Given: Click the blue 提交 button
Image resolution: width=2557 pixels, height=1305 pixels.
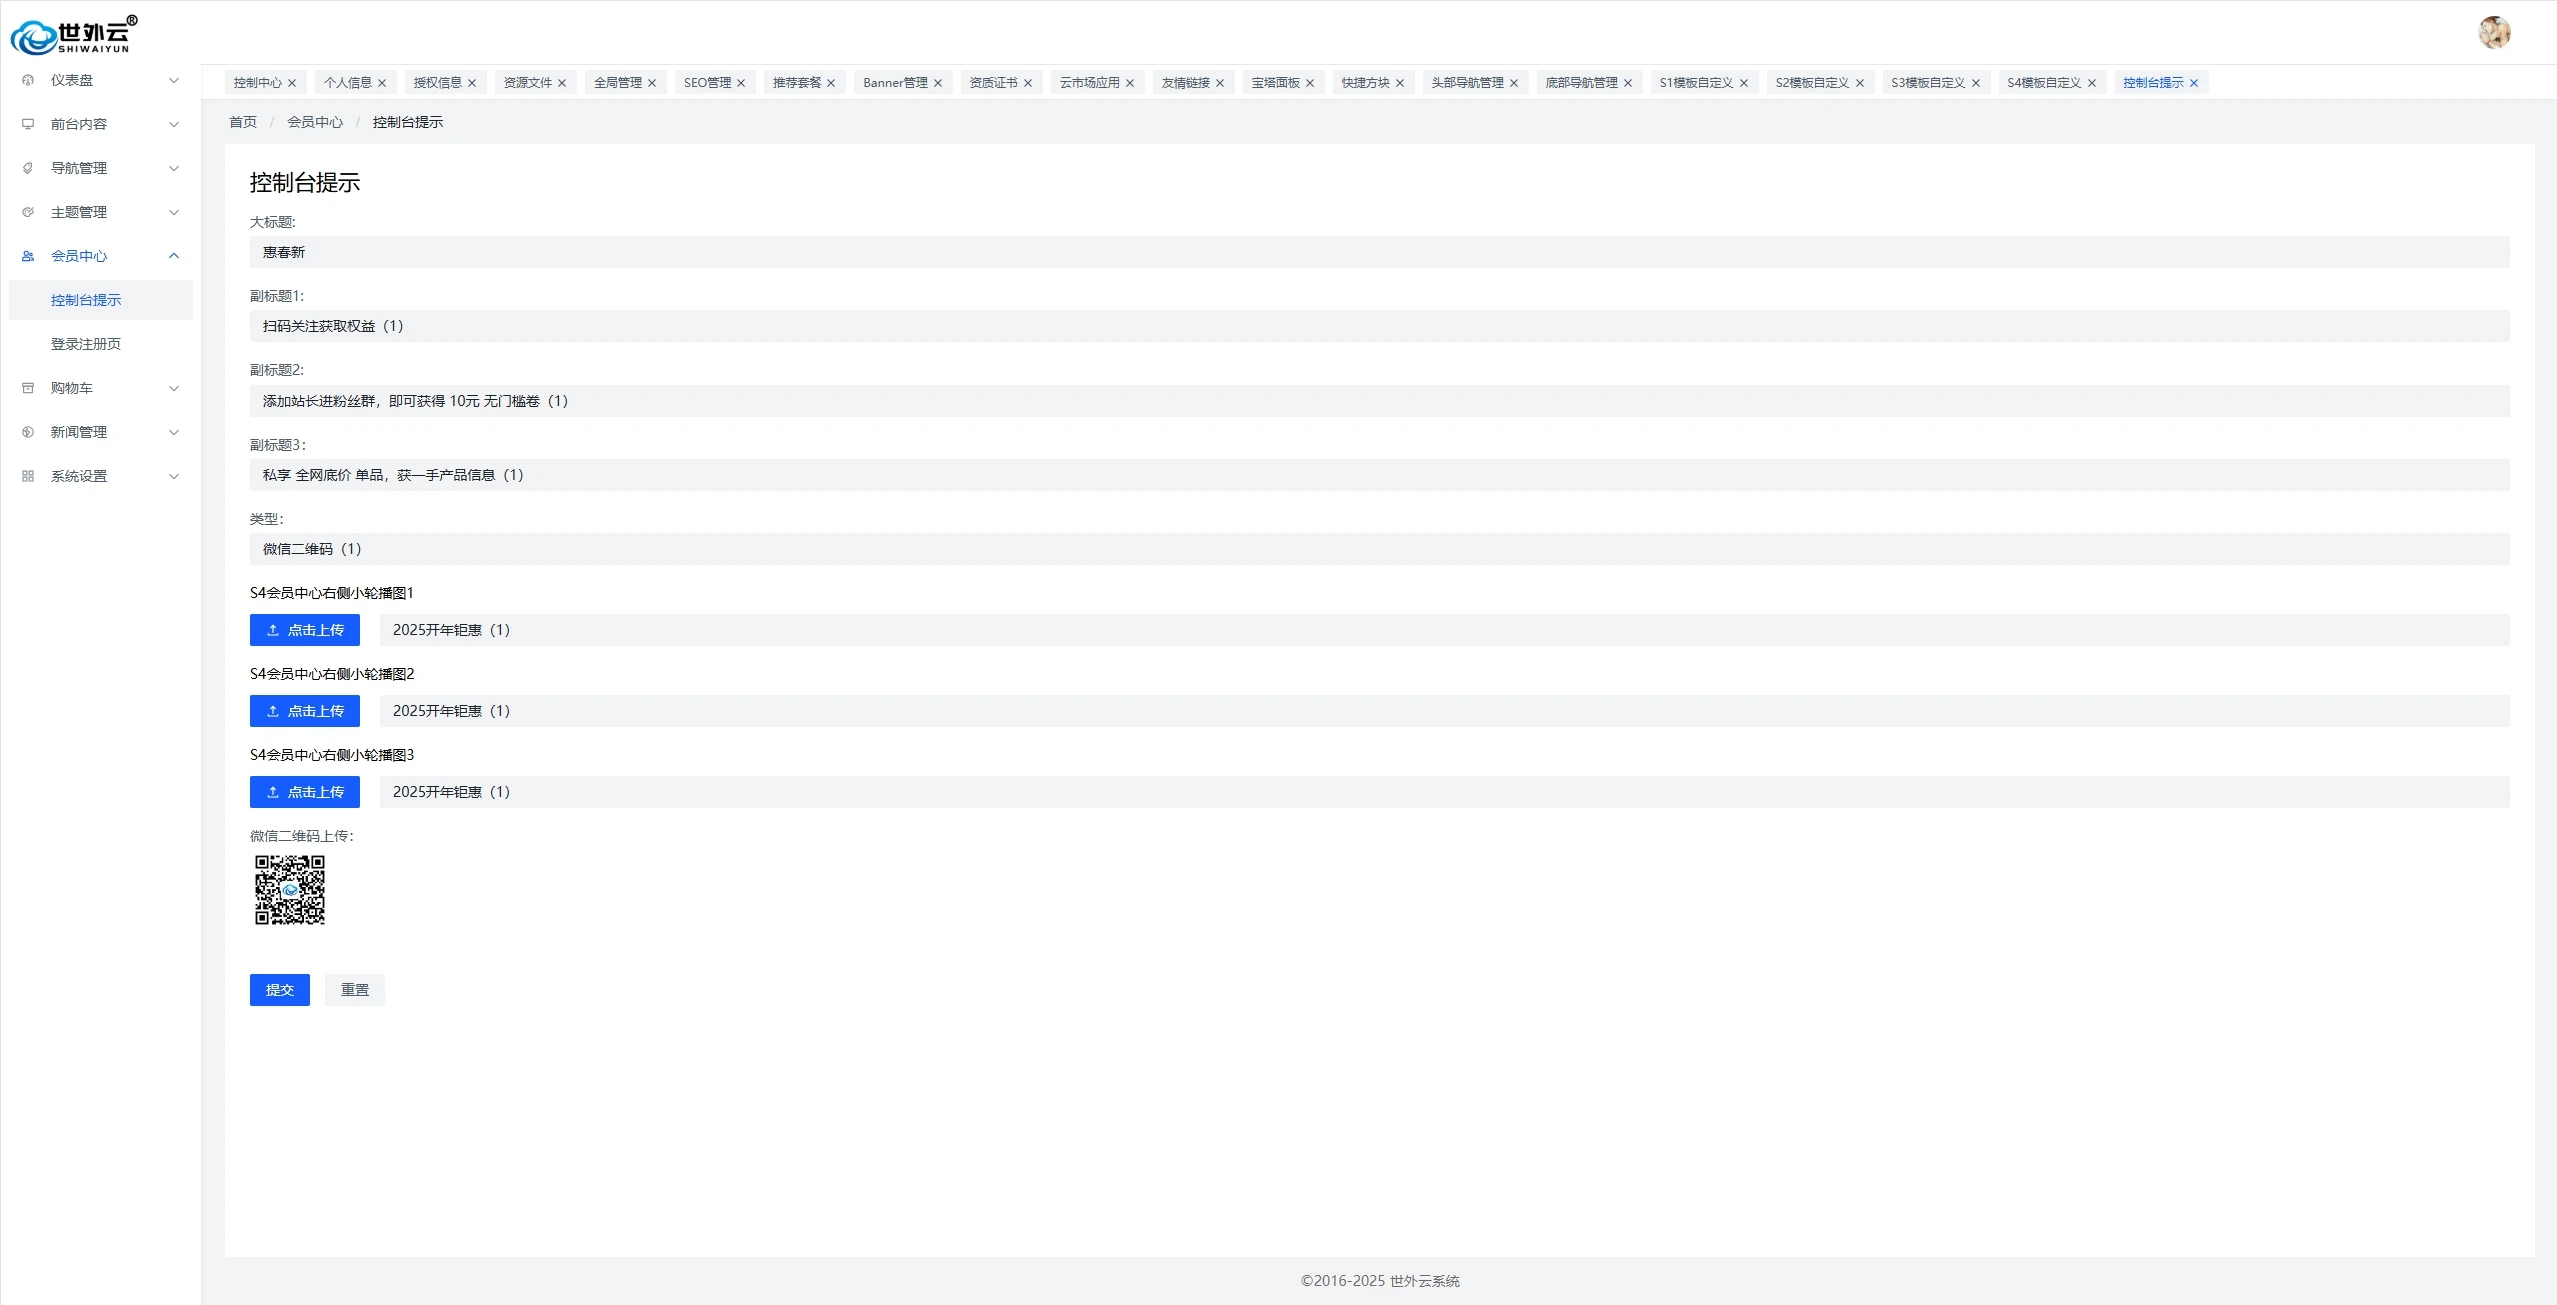Looking at the screenshot, I should point(279,989).
